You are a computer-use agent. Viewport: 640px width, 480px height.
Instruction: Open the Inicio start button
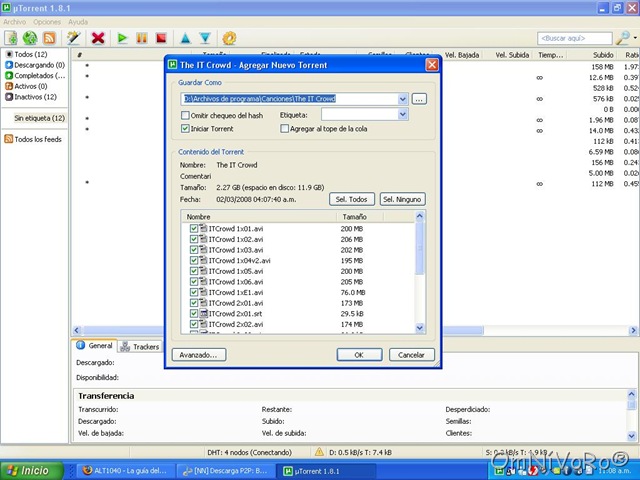(31, 471)
